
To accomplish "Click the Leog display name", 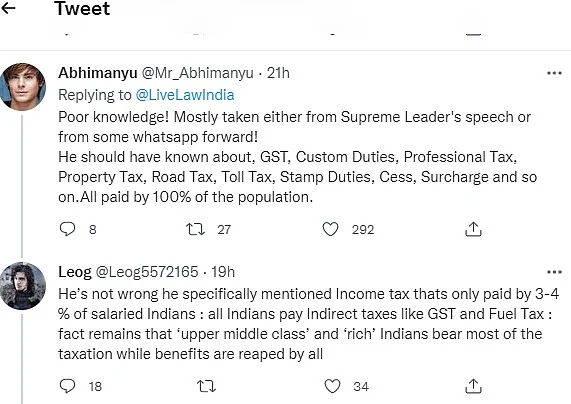I will pyautogui.click(x=75, y=272).
